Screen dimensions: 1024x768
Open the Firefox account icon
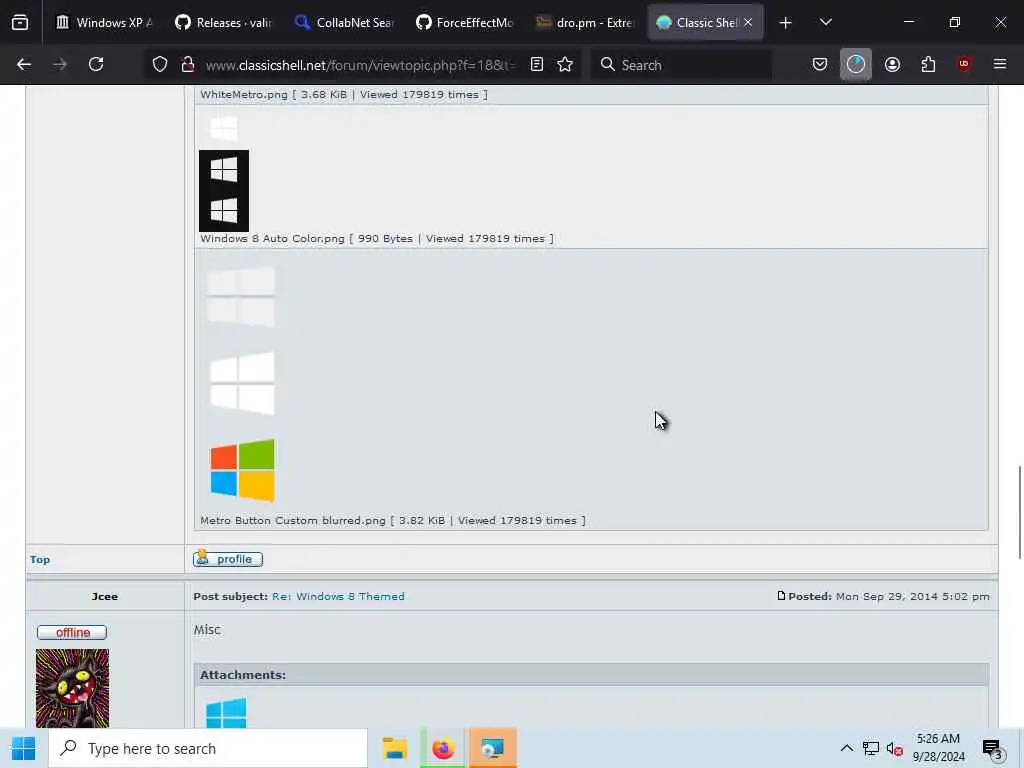pos(892,64)
